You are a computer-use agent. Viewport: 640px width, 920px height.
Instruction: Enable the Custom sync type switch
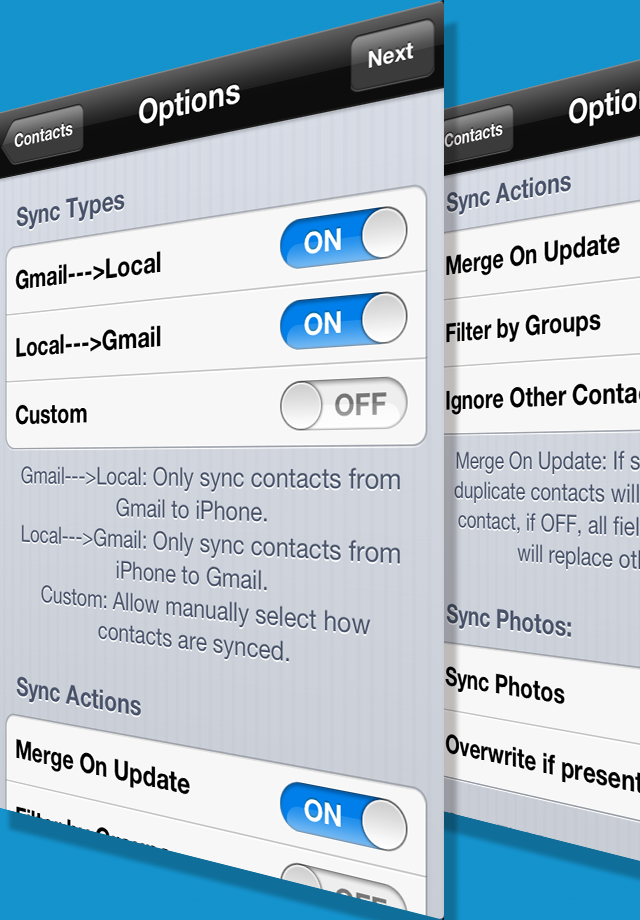344,404
